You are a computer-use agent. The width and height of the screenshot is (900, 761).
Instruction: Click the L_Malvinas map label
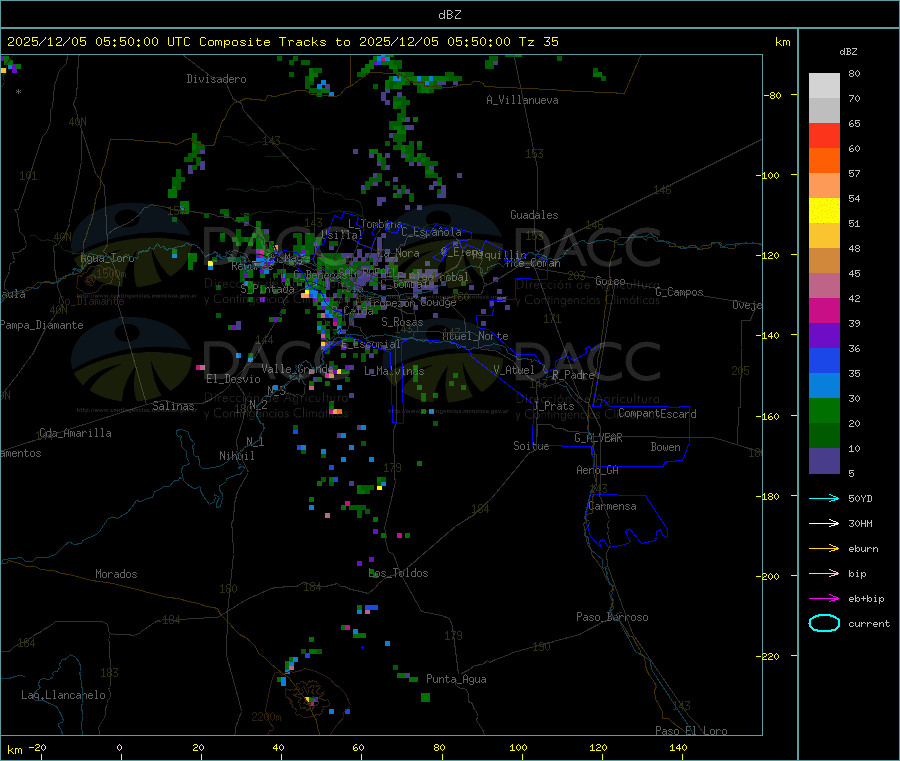pyautogui.click(x=394, y=371)
